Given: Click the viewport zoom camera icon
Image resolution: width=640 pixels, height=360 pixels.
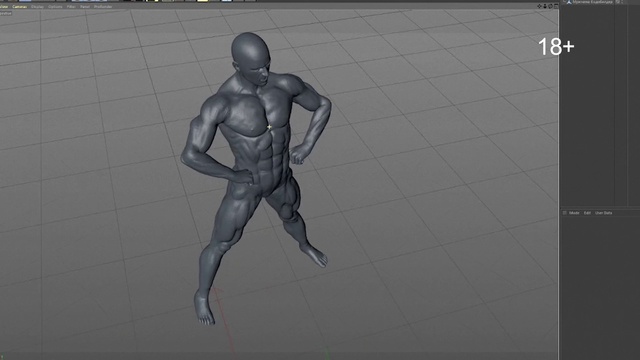Looking at the screenshot, I should coord(545,6).
